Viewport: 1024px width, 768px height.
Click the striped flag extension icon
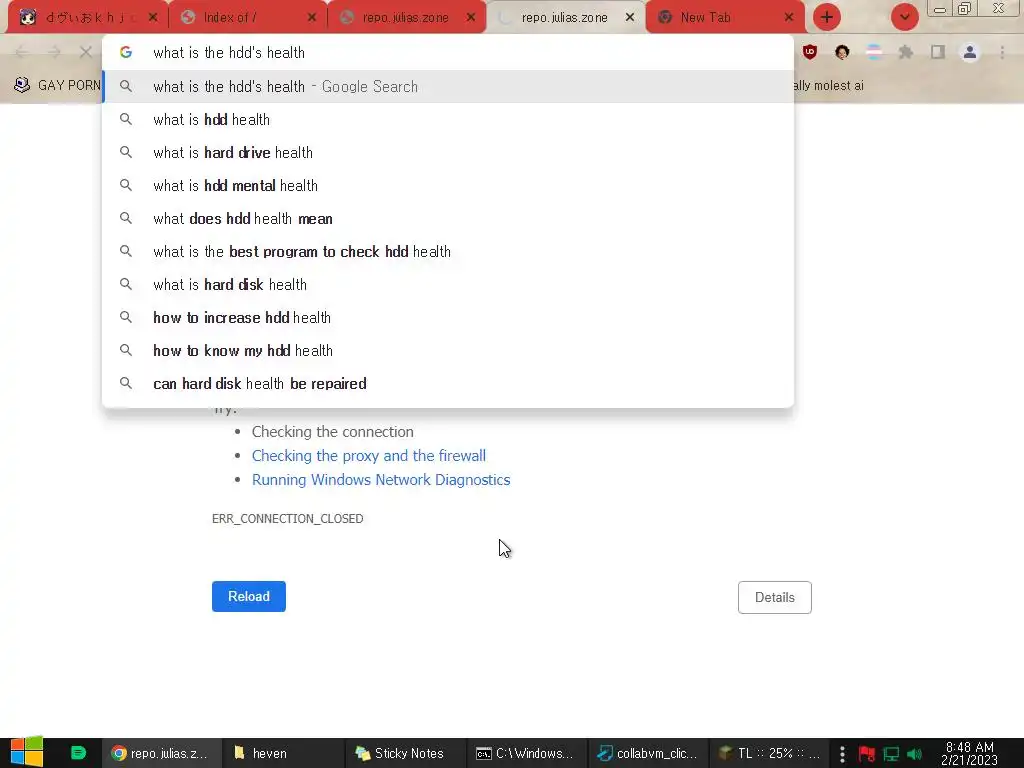874,52
